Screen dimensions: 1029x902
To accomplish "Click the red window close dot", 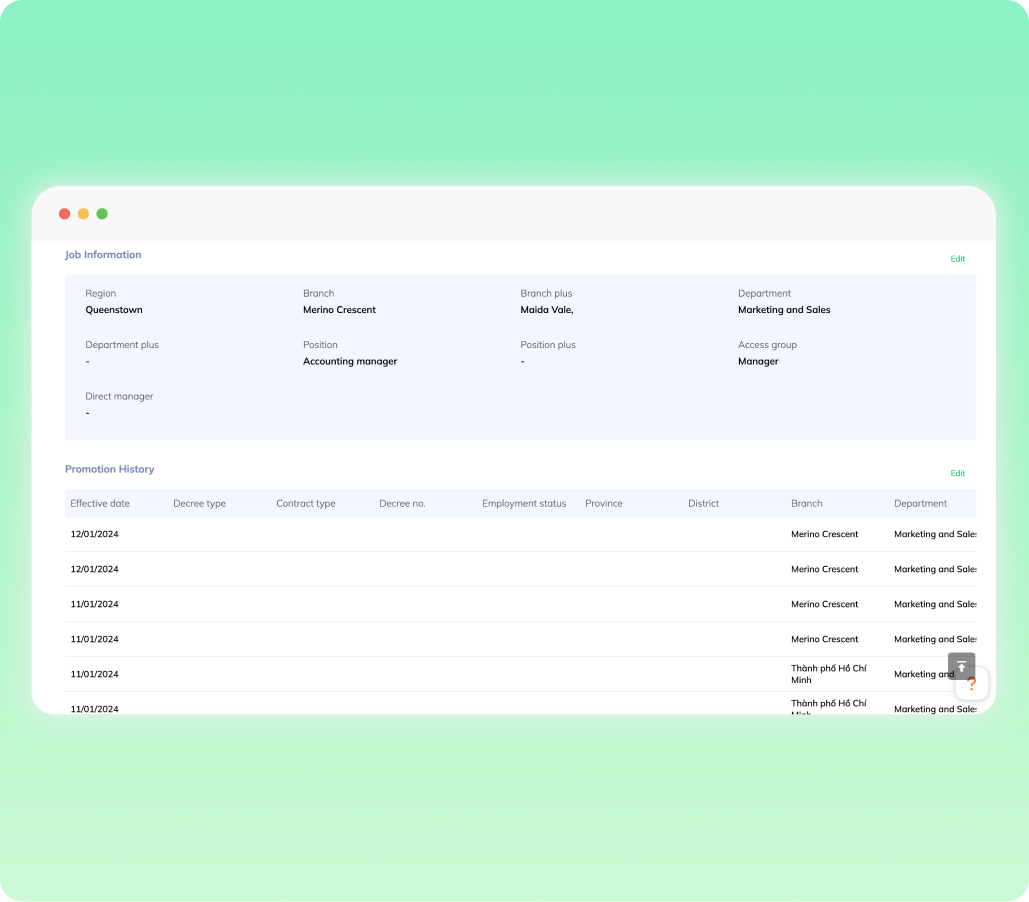I will tap(65, 214).
